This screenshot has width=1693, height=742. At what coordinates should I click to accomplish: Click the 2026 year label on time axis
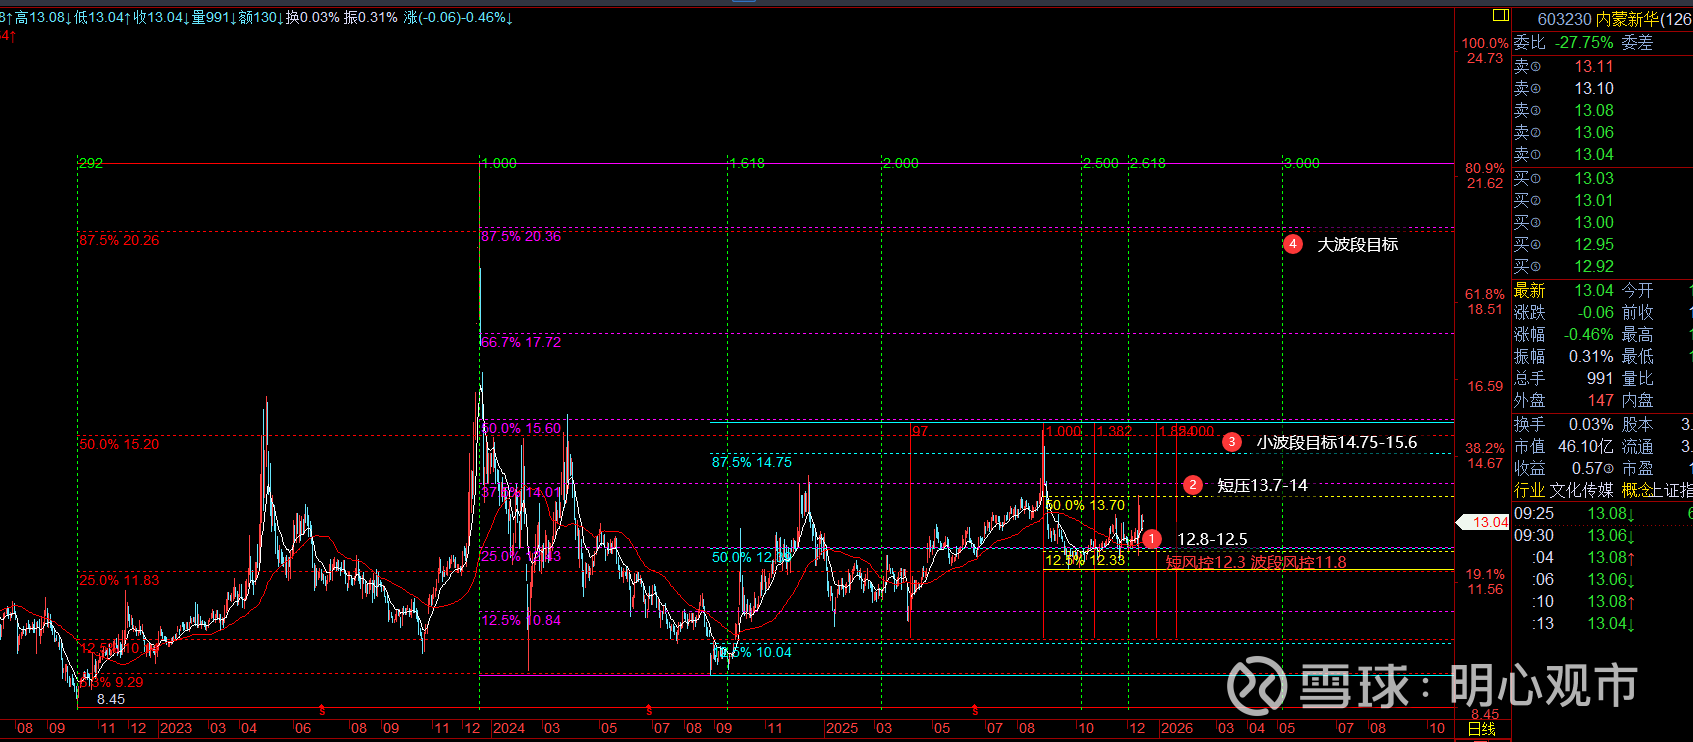(x=1177, y=728)
